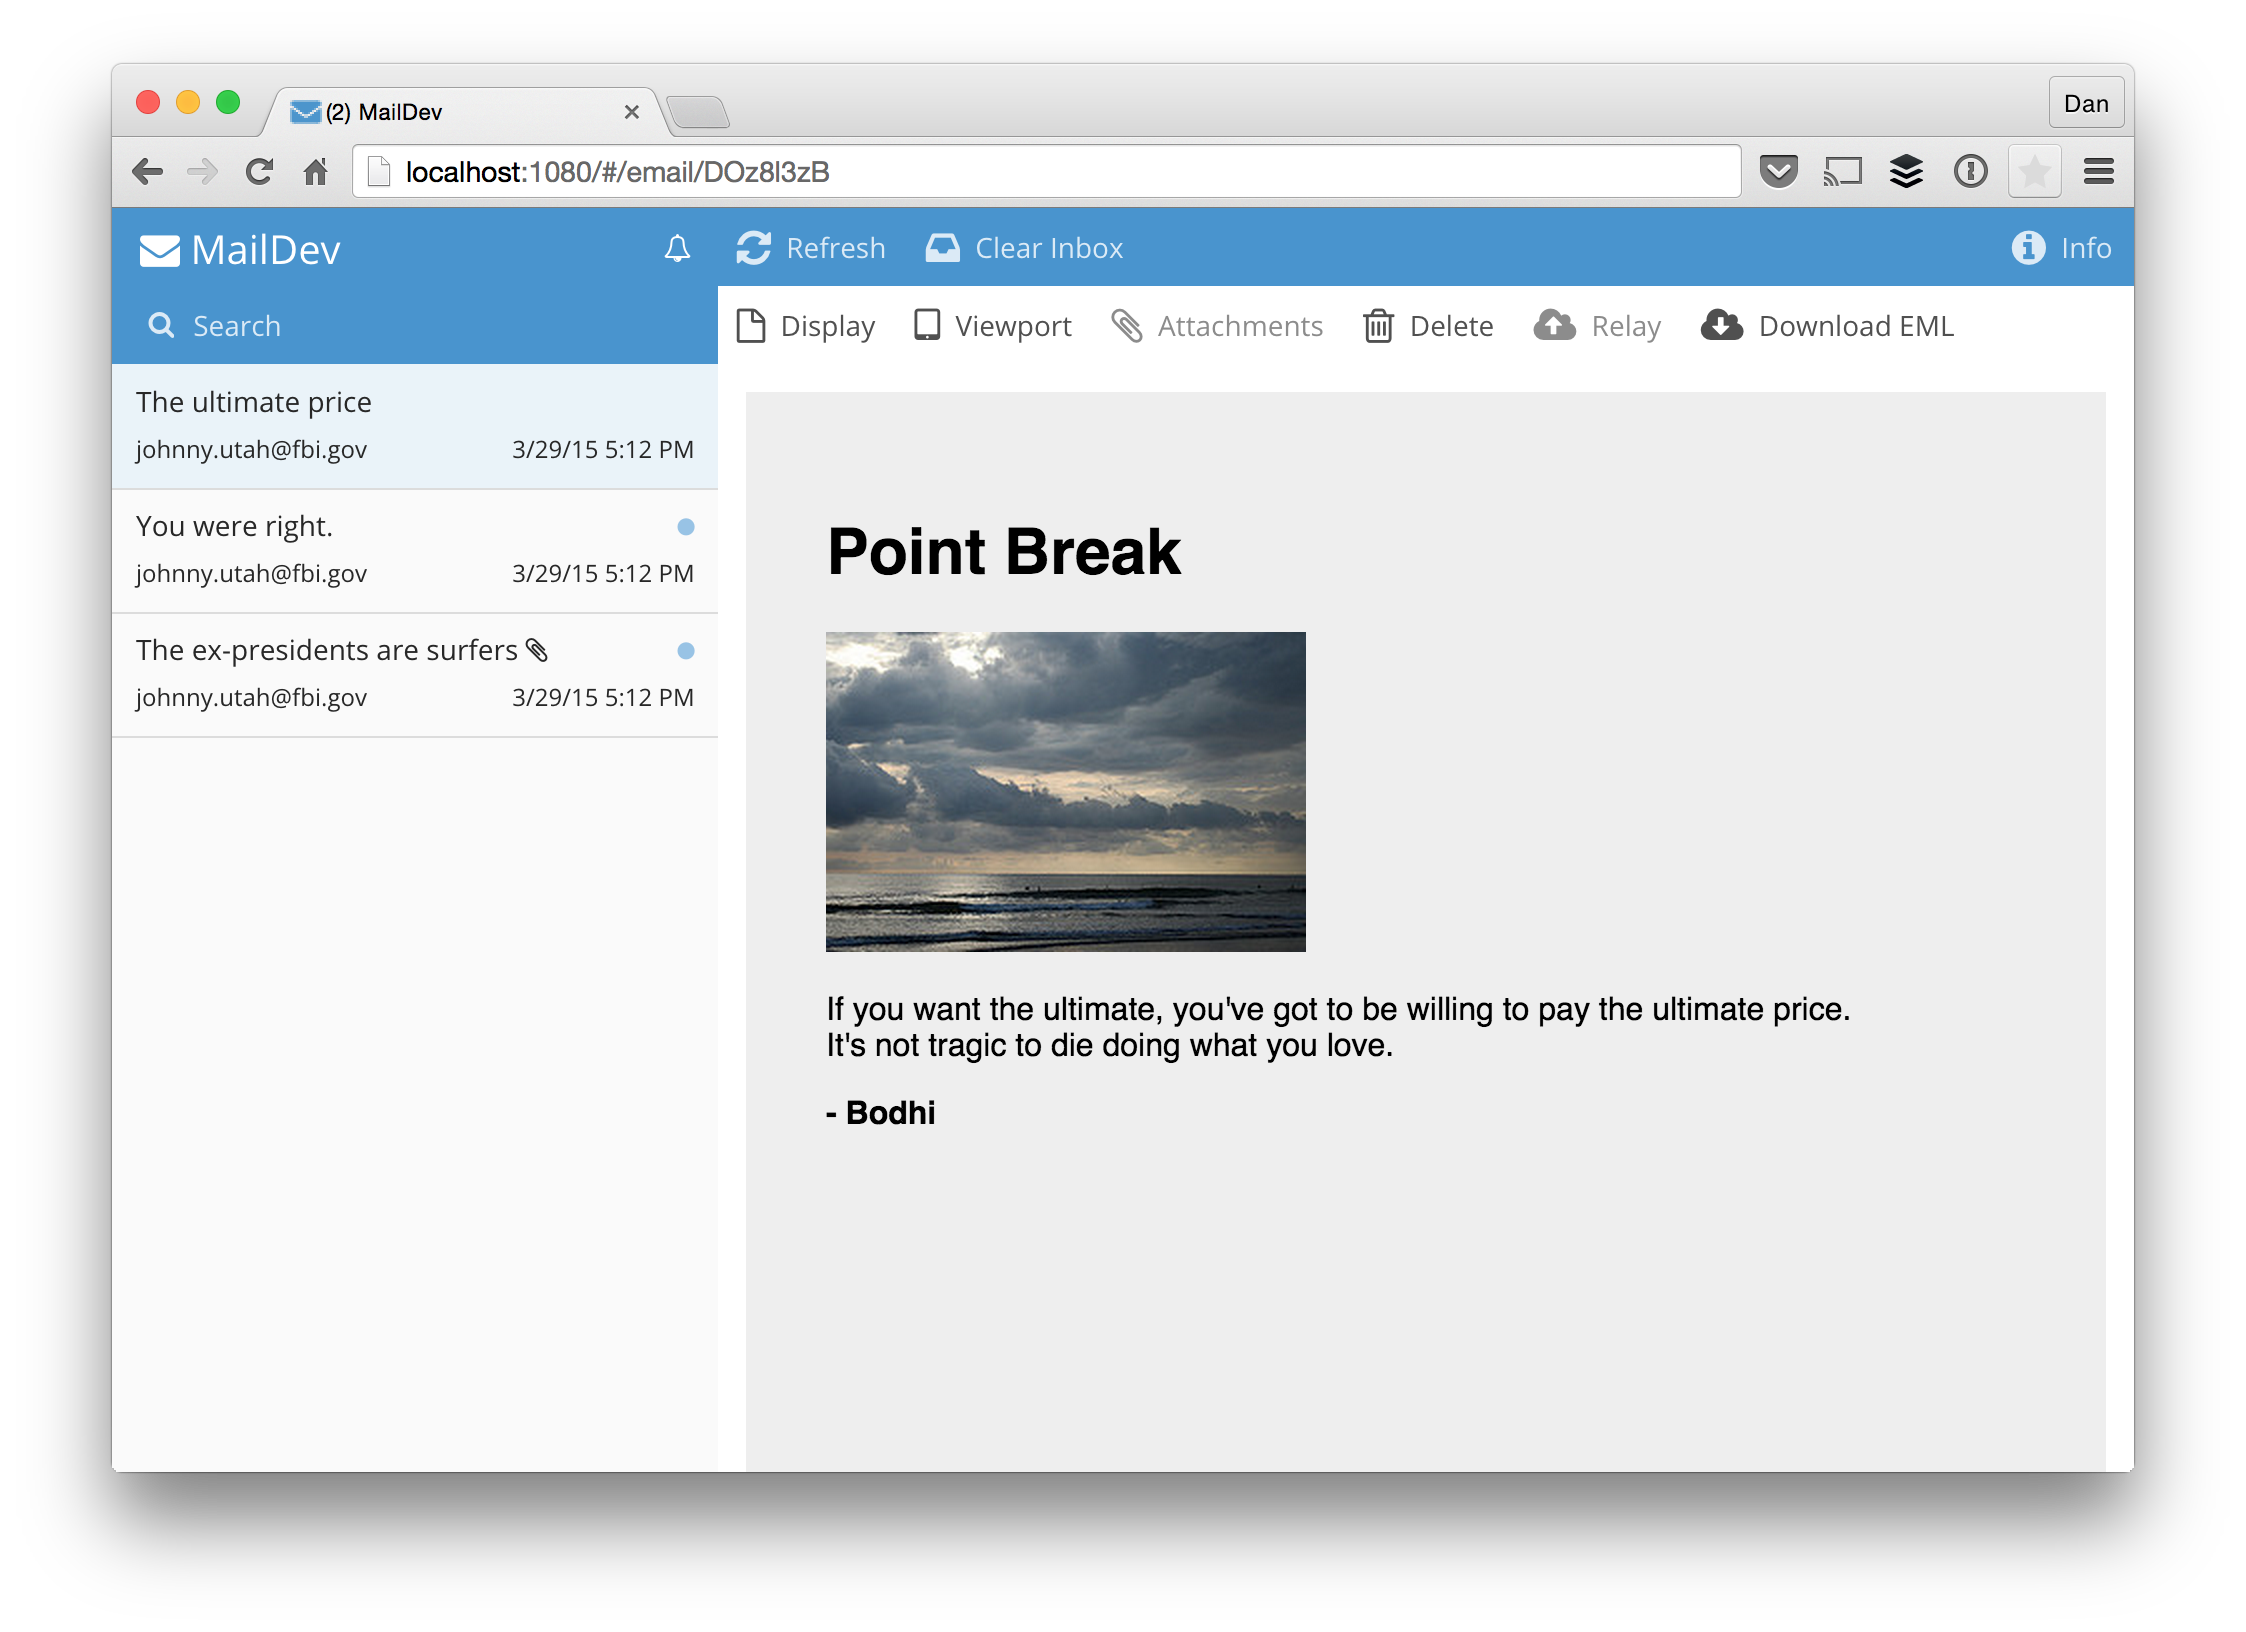The width and height of the screenshot is (2246, 1632).
Task: Toggle unread indicator on 'The ex-presidents are surfers'
Action: [686, 650]
